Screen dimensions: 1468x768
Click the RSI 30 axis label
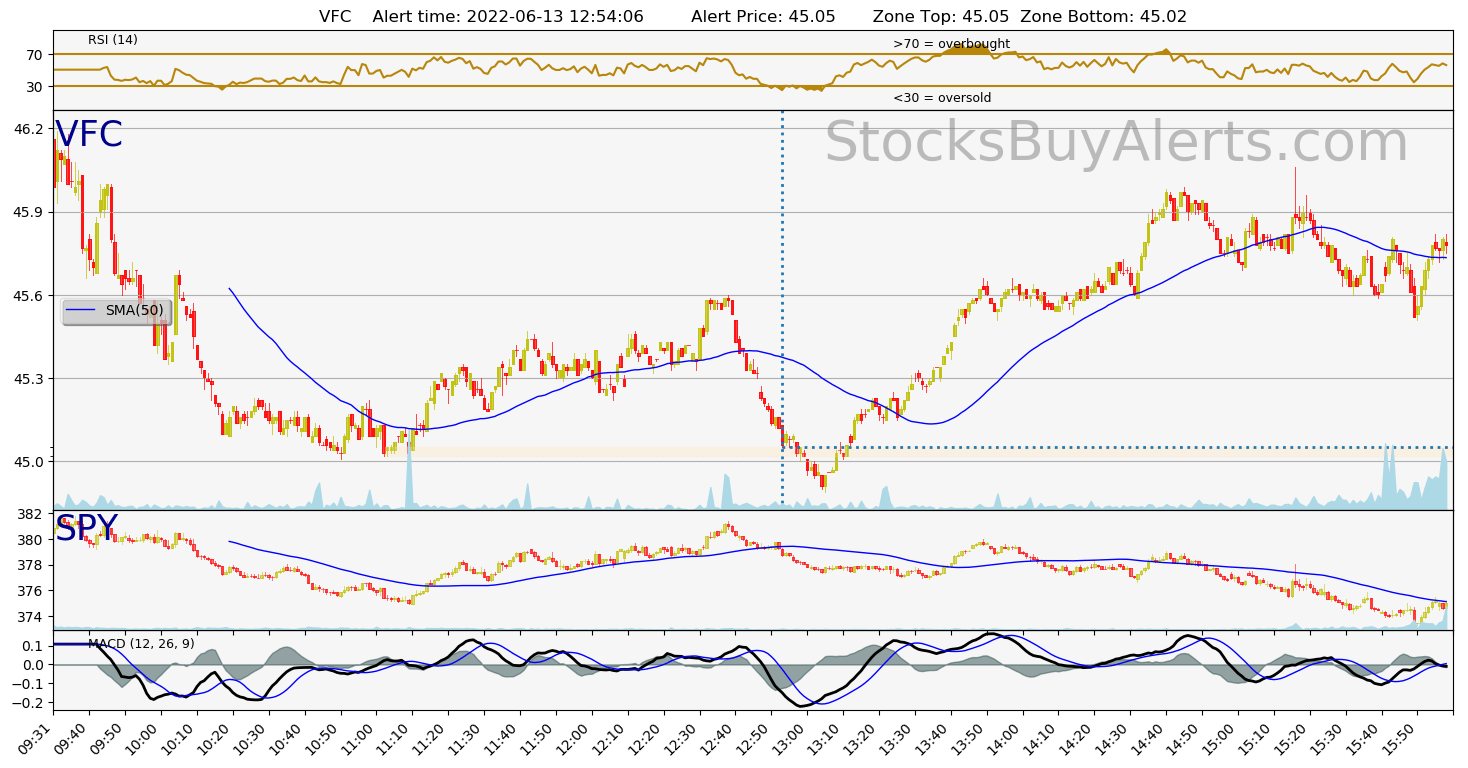pos(35,87)
